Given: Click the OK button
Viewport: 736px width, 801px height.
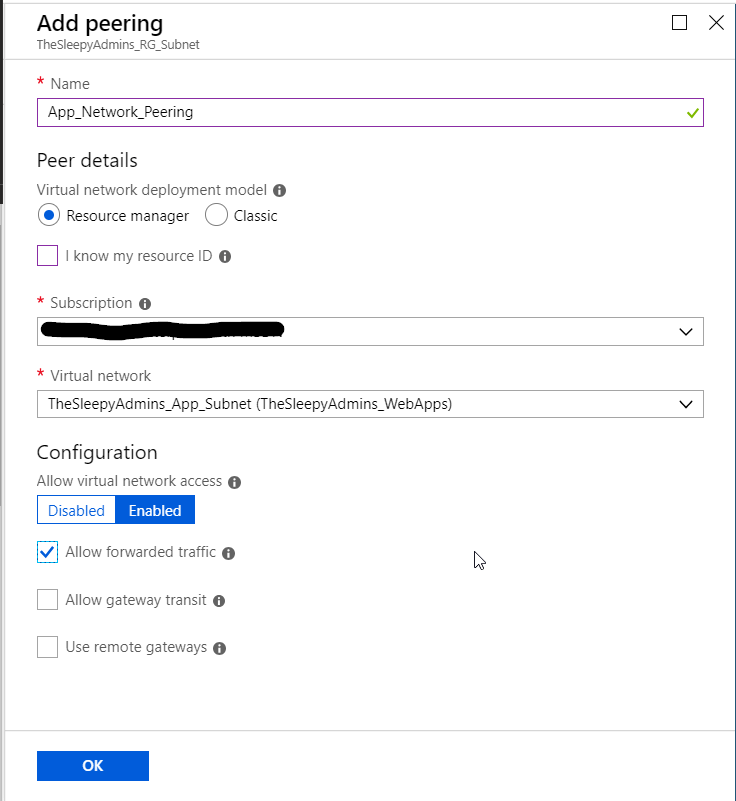Looking at the screenshot, I should pyautogui.click(x=93, y=766).
